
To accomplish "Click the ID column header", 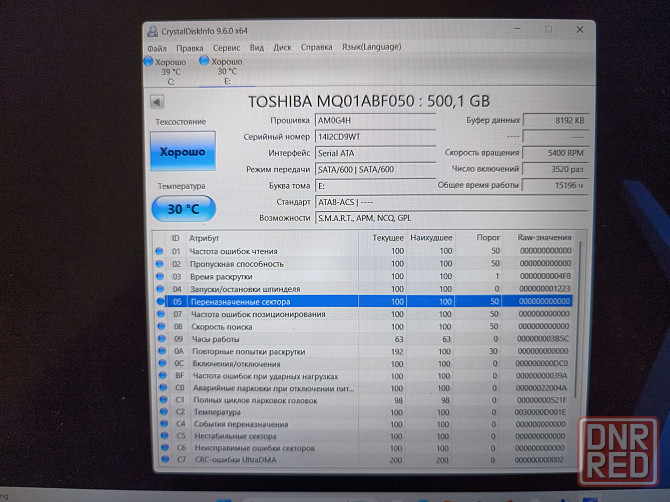I will (x=176, y=238).
